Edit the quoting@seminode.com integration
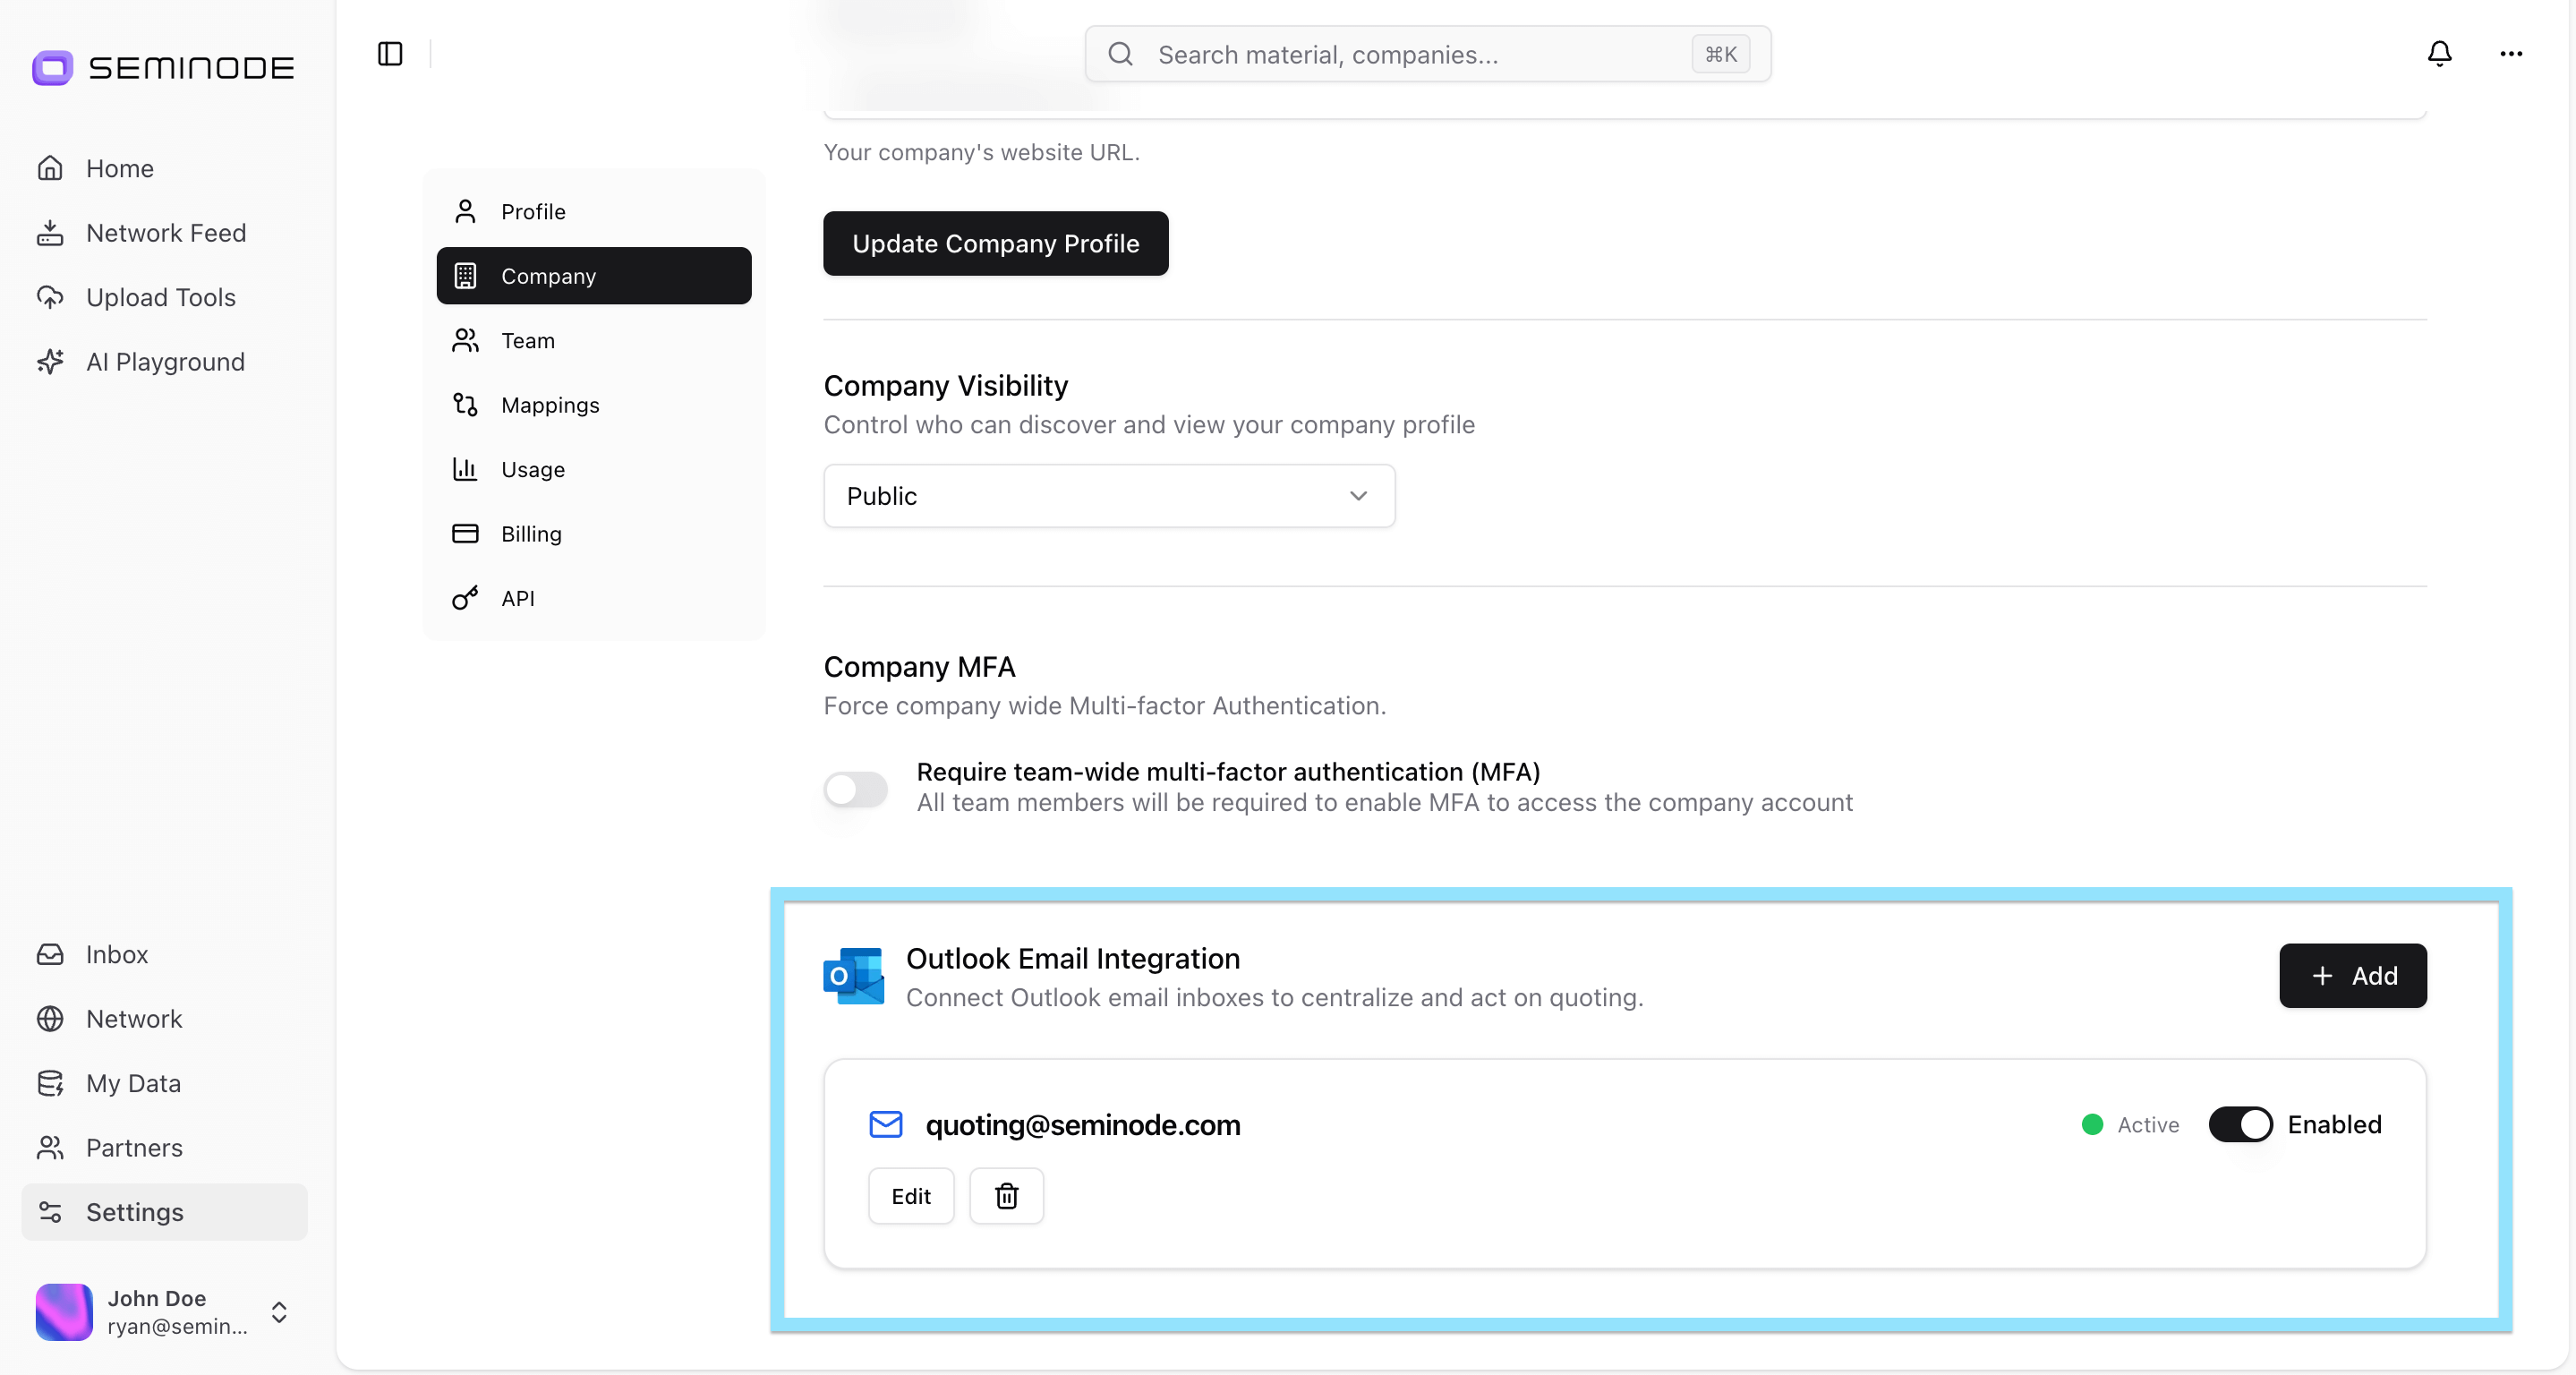 pyautogui.click(x=910, y=1196)
